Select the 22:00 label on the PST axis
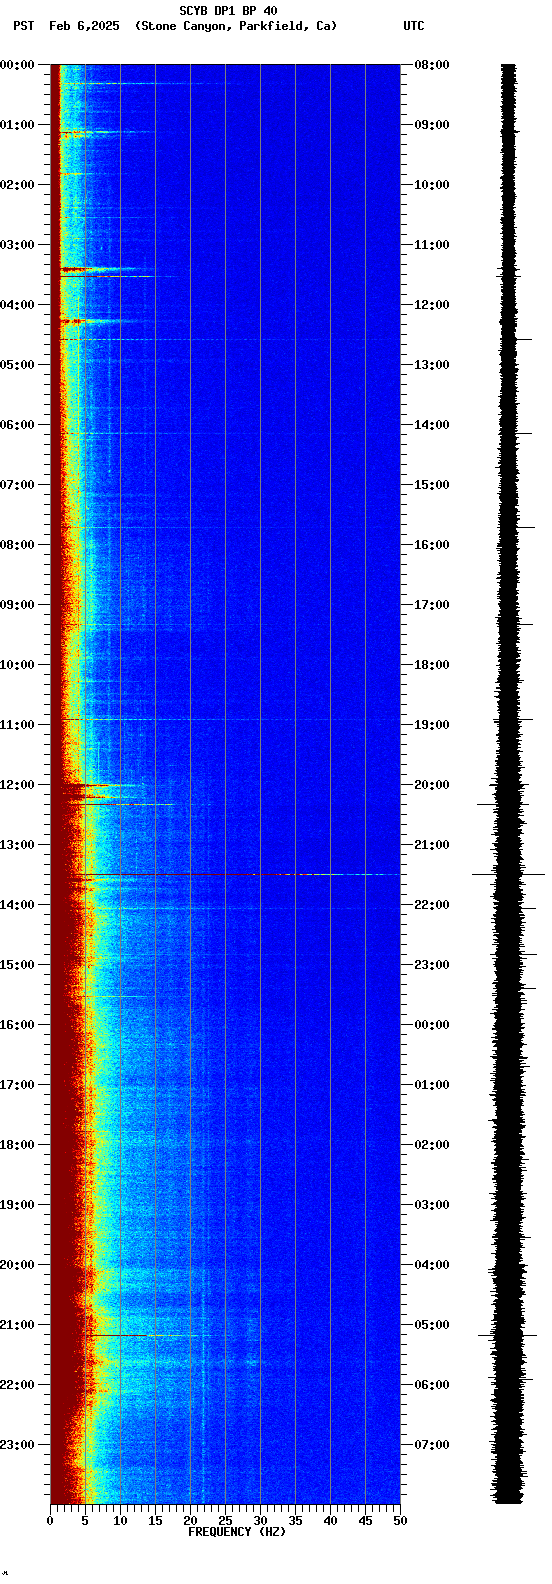Viewport: 552px width, 1584px height. pos(18,1385)
